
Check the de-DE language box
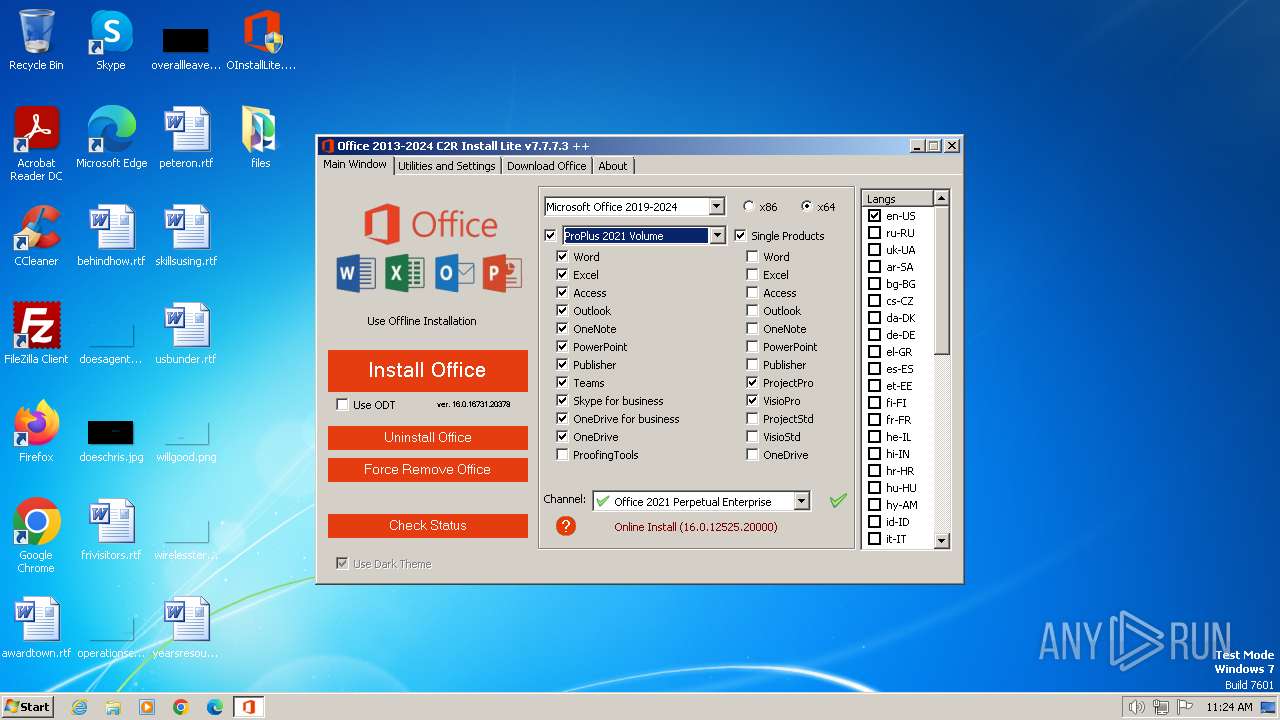point(874,335)
